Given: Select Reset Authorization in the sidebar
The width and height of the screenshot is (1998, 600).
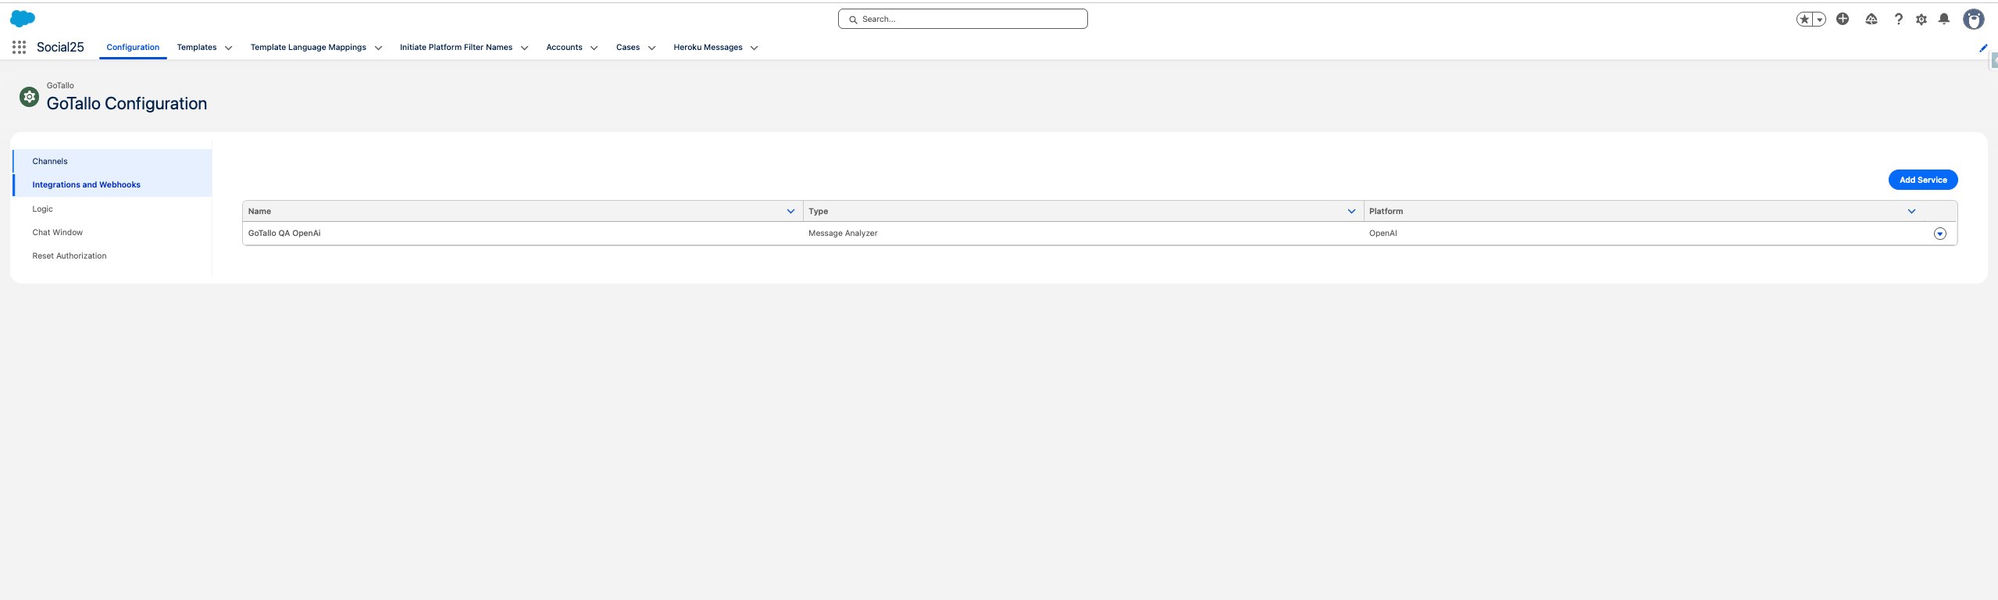Looking at the screenshot, I should tap(112, 256).
